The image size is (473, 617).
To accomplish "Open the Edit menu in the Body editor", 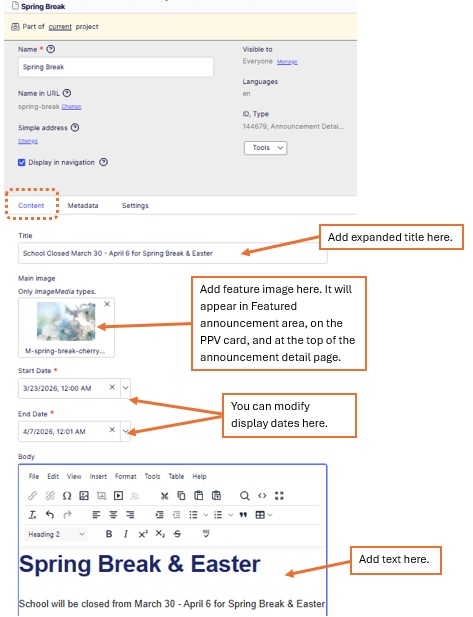I will [53, 476].
